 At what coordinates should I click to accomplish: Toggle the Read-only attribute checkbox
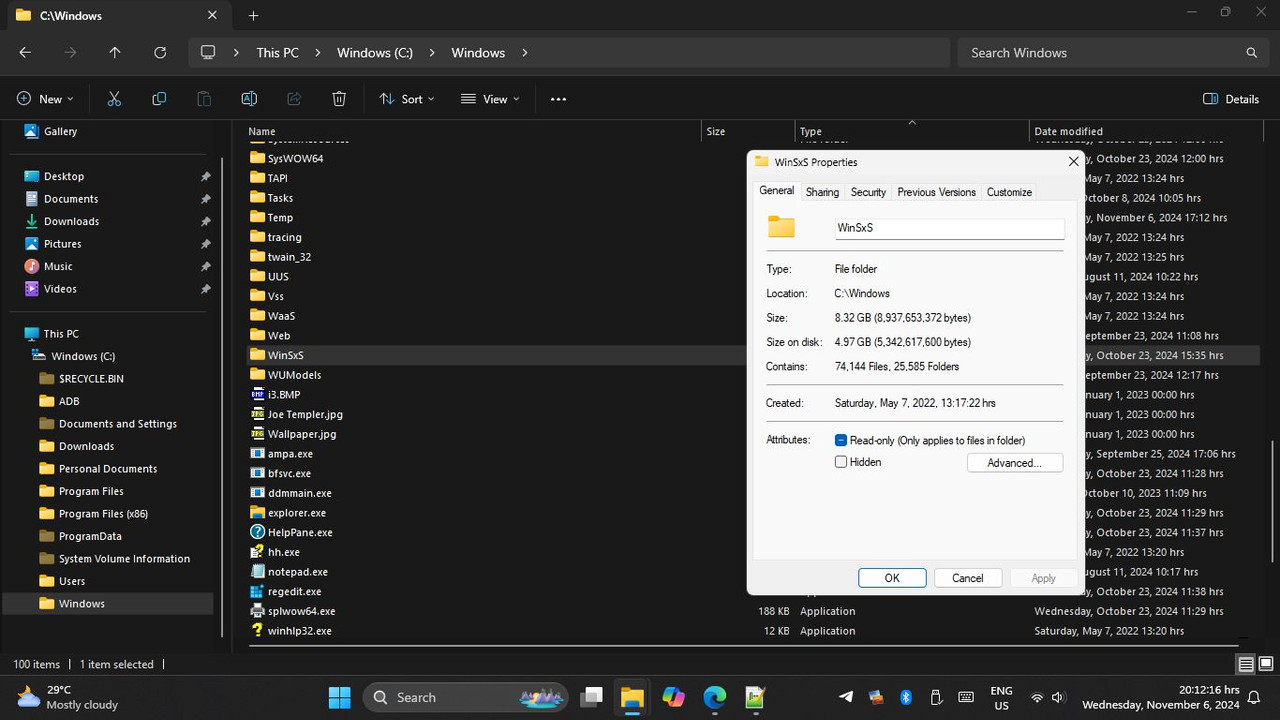[x=841, y=440]
